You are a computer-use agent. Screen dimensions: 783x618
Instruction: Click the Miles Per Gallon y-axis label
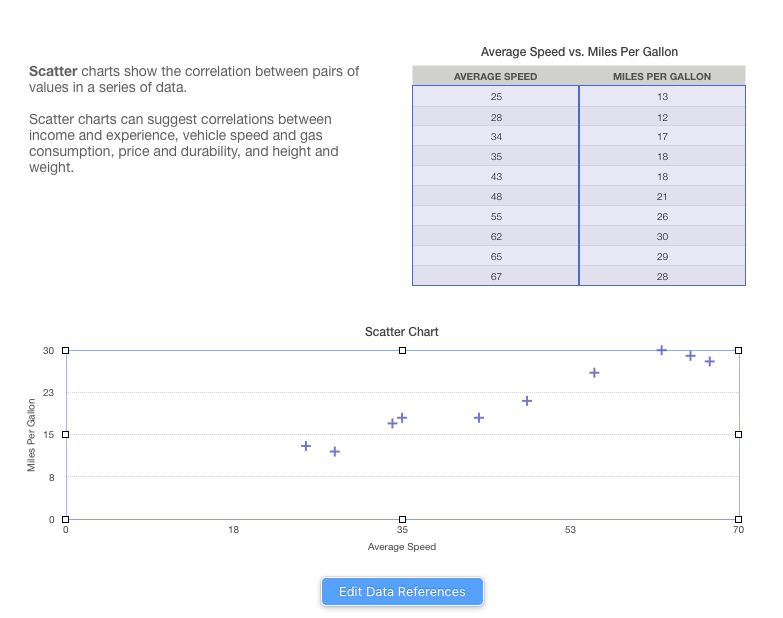(31, 435)
